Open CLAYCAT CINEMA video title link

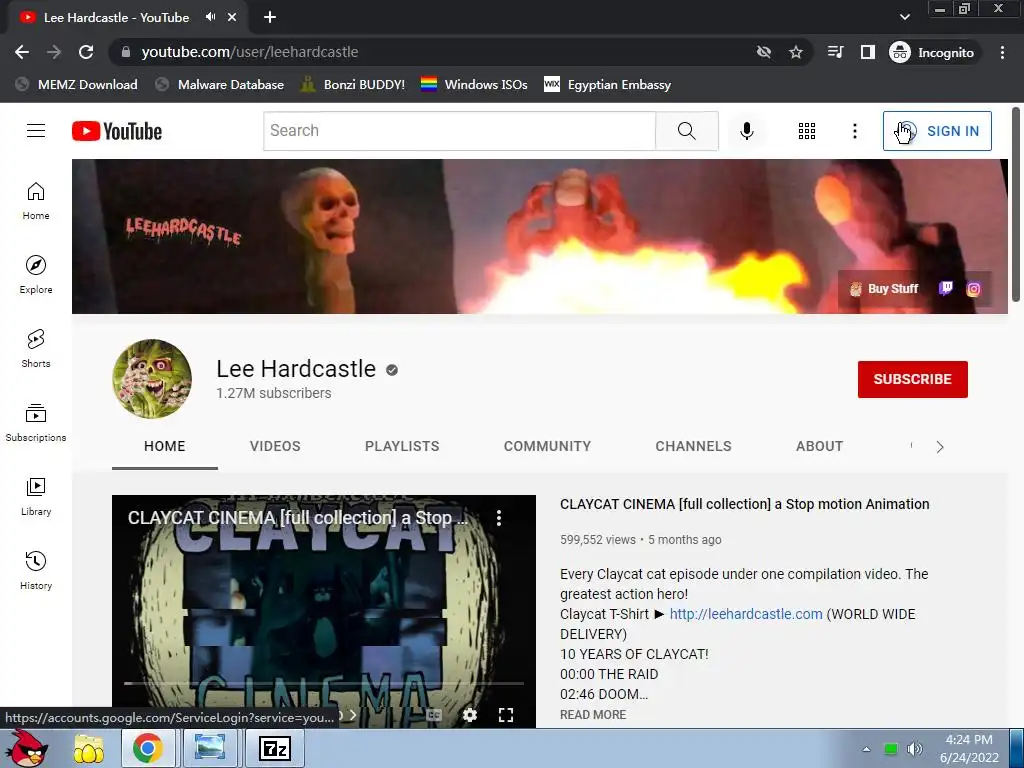click(744, 504)
